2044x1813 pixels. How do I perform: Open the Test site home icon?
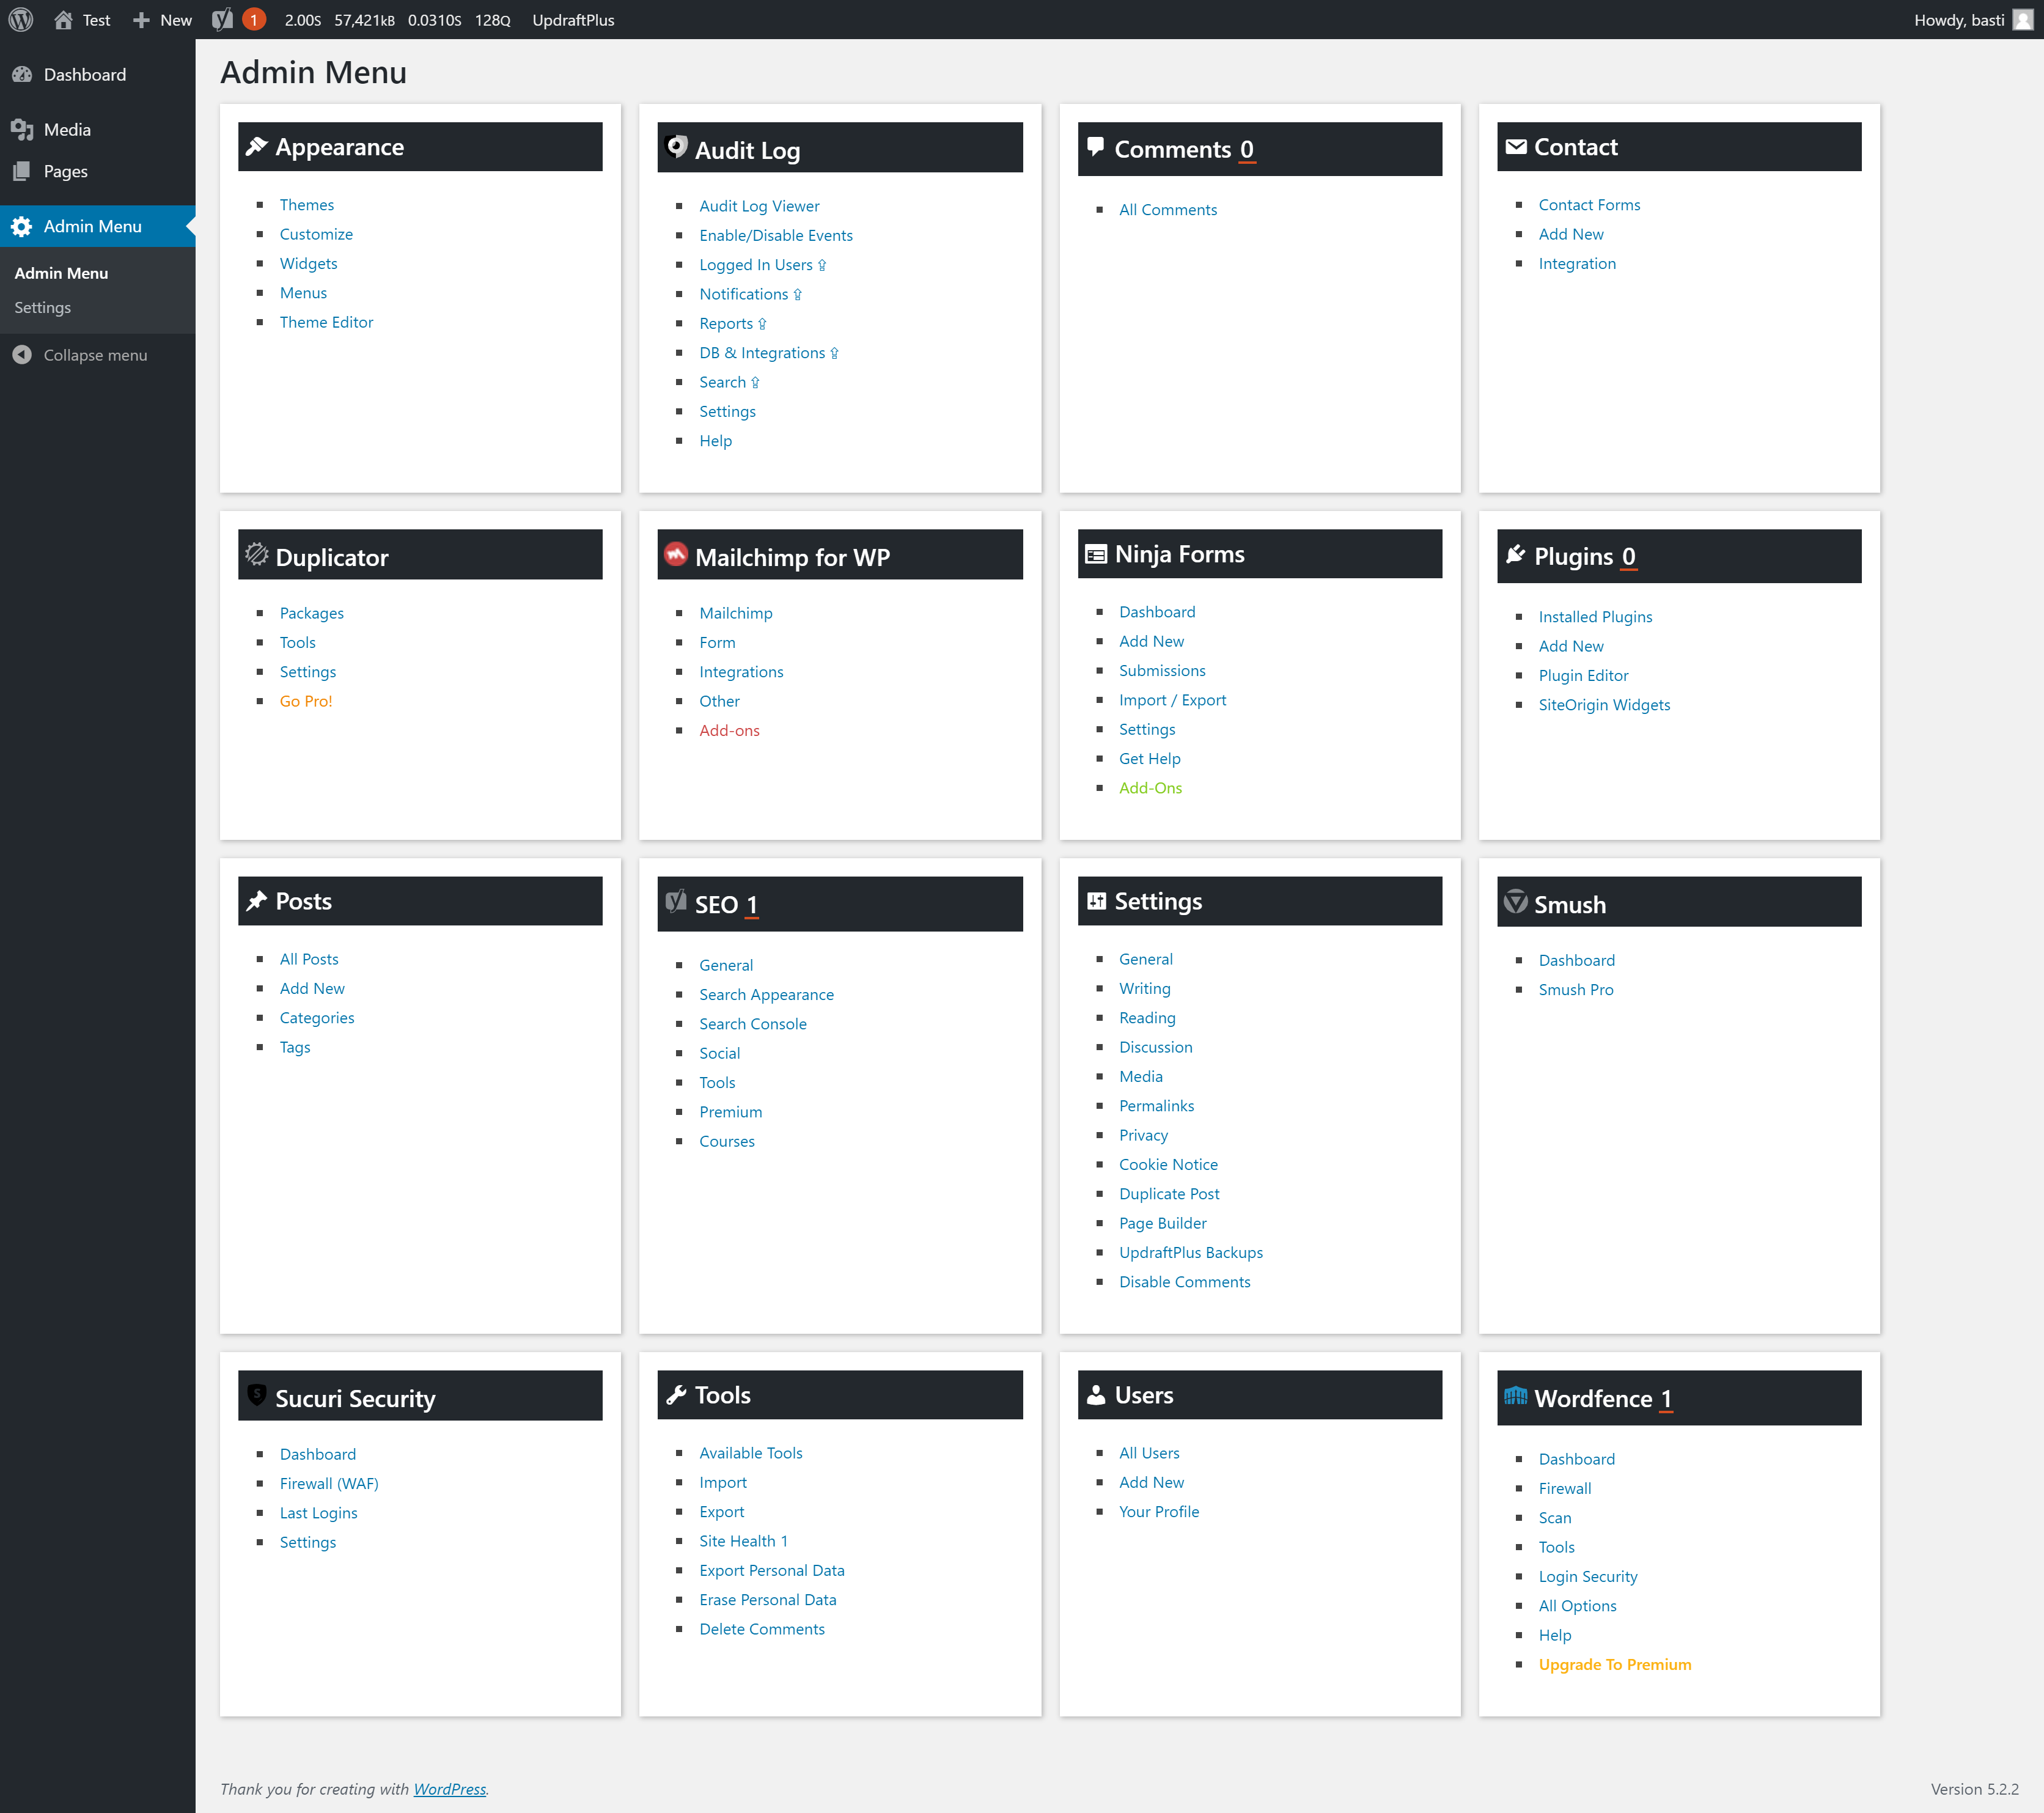coord(63,20)
